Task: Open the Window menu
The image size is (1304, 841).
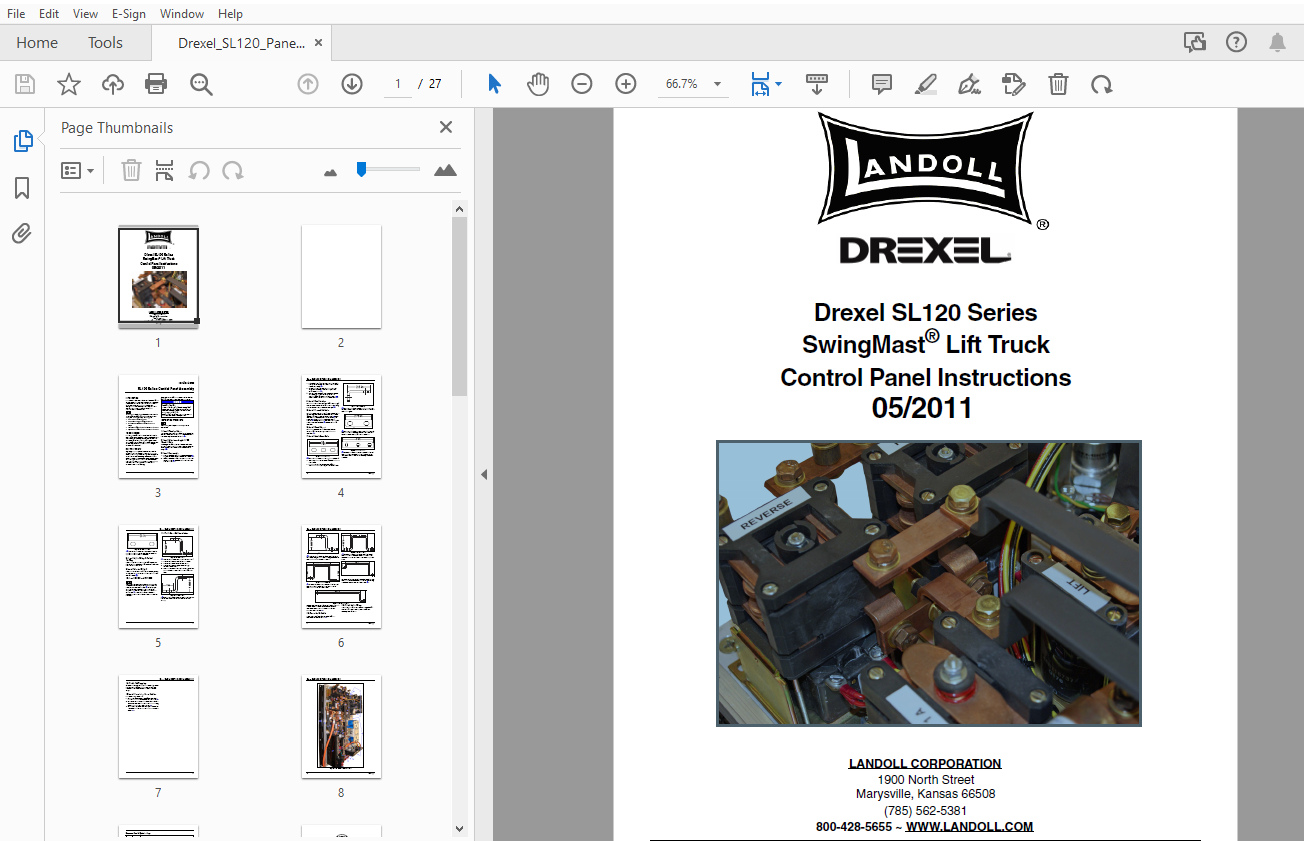Action: pos(182,14)
